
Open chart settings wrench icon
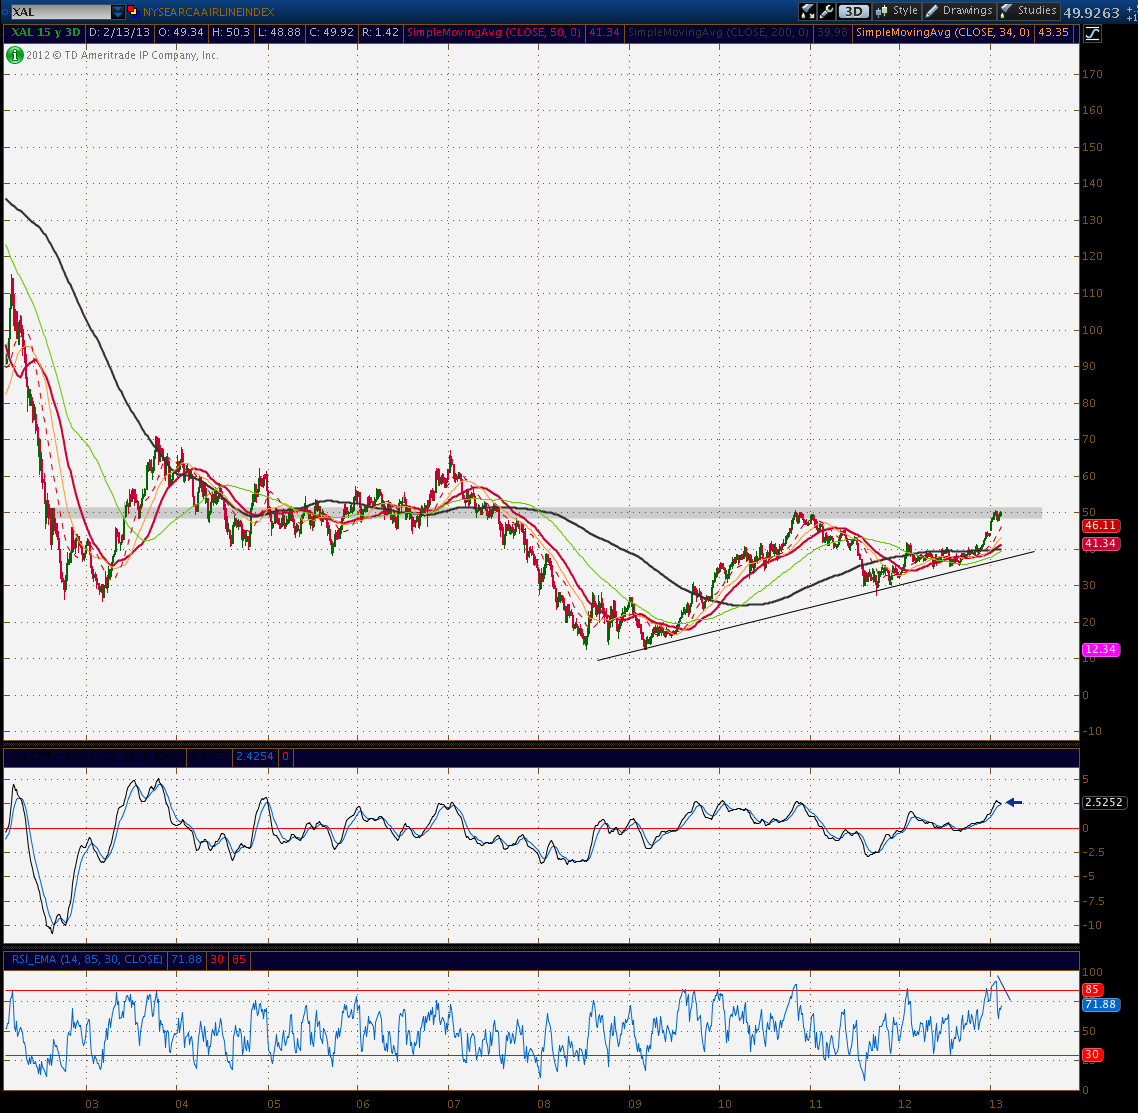coord(826,11)
